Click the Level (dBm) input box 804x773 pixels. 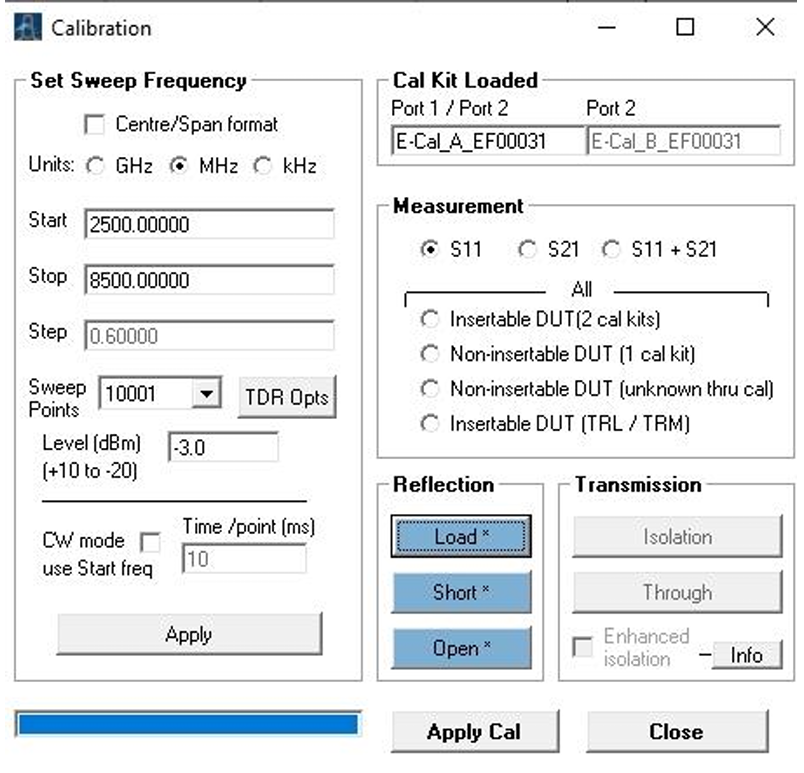click(x=223, y=448)
